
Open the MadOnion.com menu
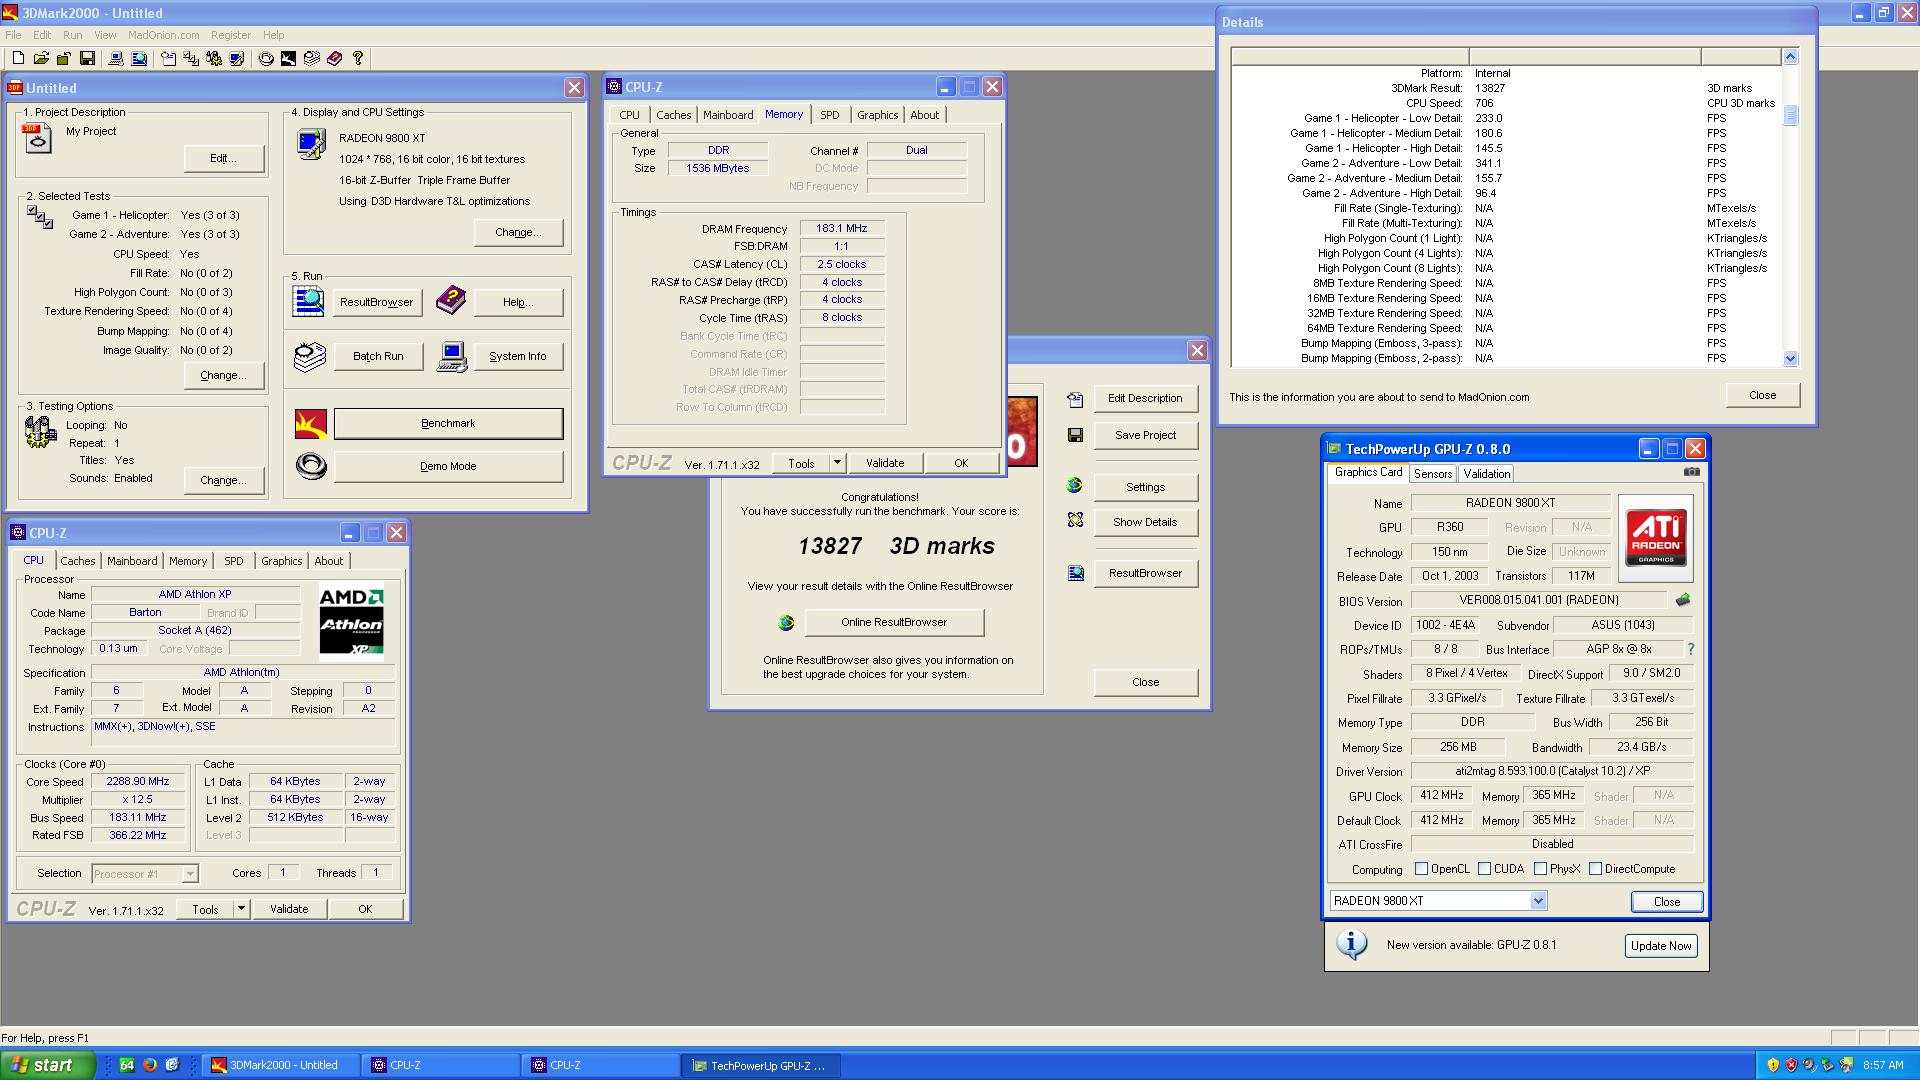[x=163, y=35]
